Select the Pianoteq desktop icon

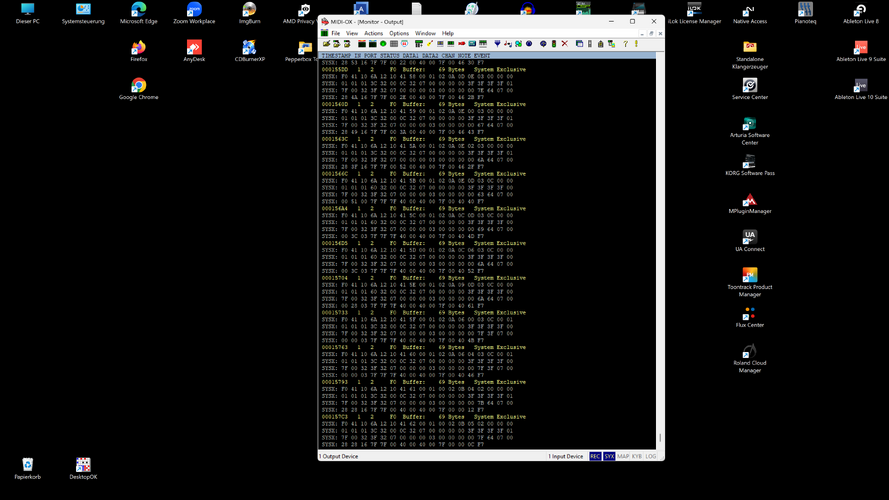click(805, 13)
